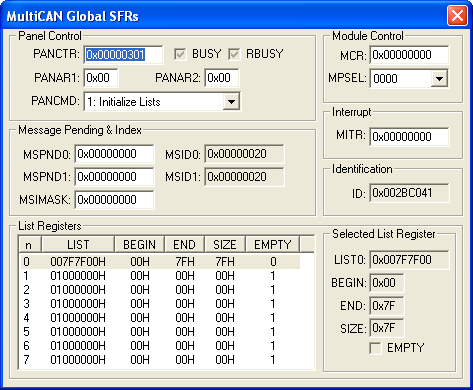
Task: Click the 'n' column header
Action: pyautogui.click(x=29, y=245)
